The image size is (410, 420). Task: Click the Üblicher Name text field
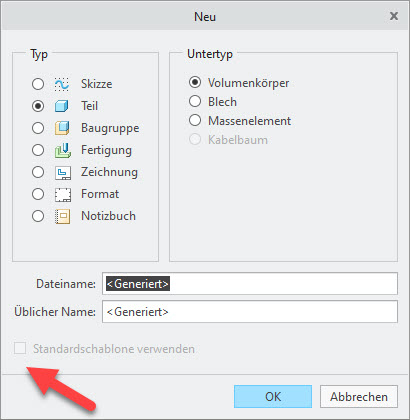click(250, 312)
